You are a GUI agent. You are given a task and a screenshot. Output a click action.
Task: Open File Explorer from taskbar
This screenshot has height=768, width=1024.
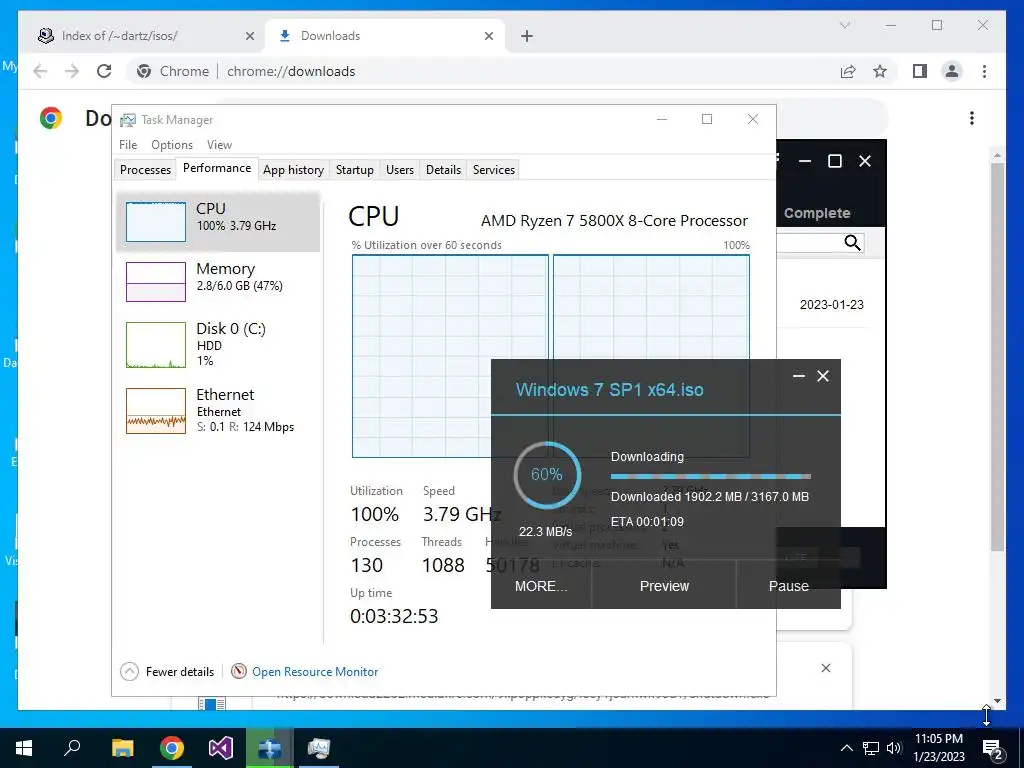122,748
